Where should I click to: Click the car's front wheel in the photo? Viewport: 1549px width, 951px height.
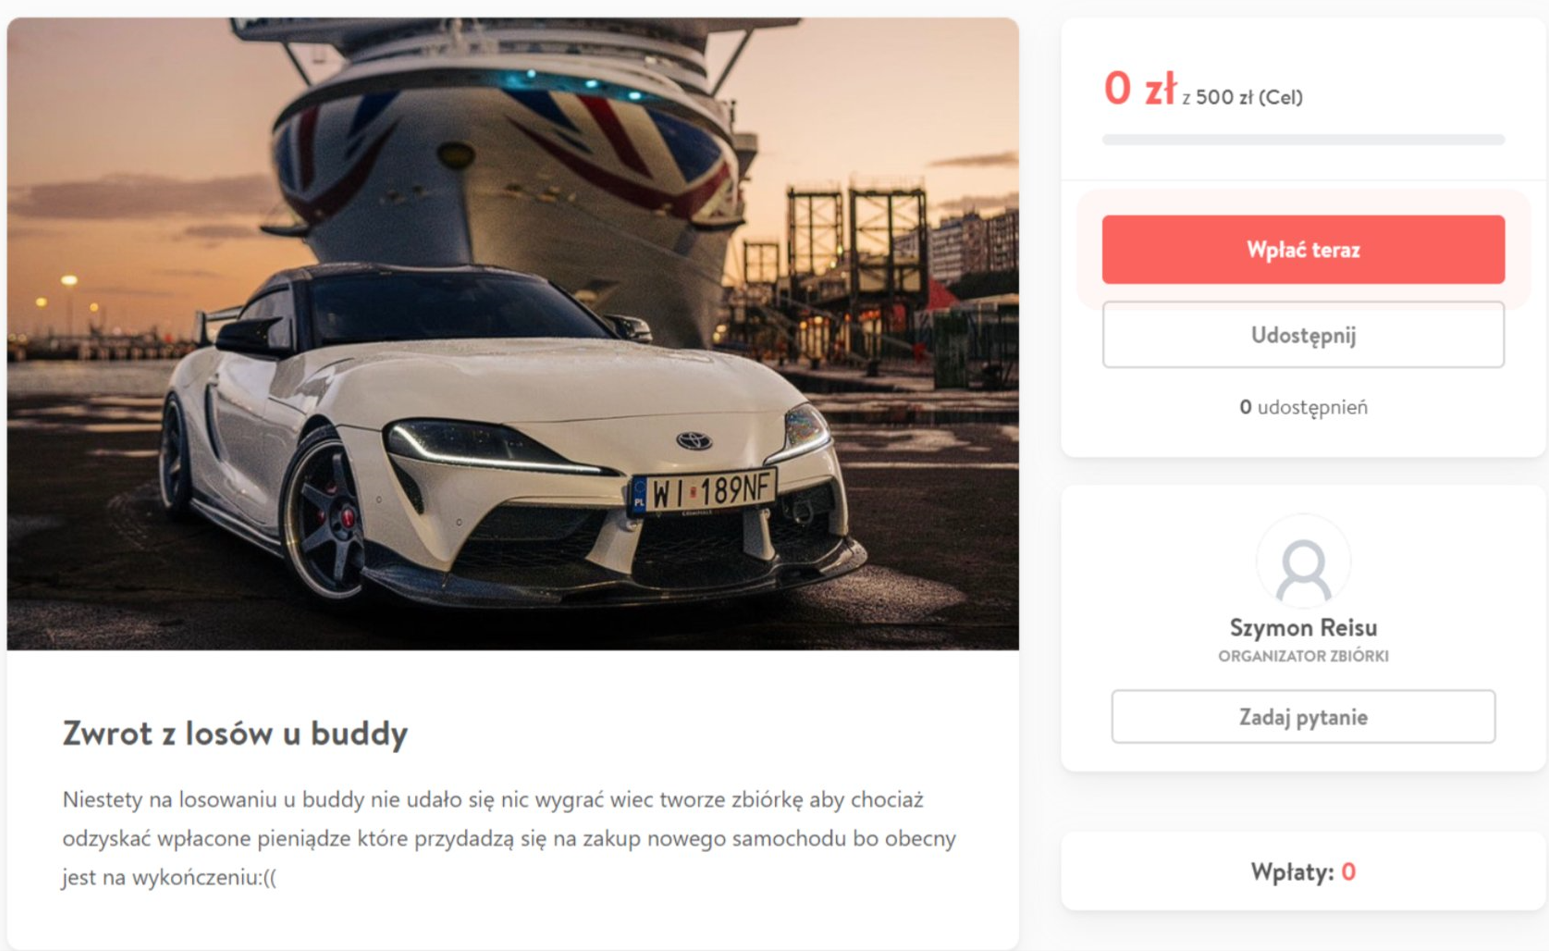pyautogui.click(x=325, y=518)
